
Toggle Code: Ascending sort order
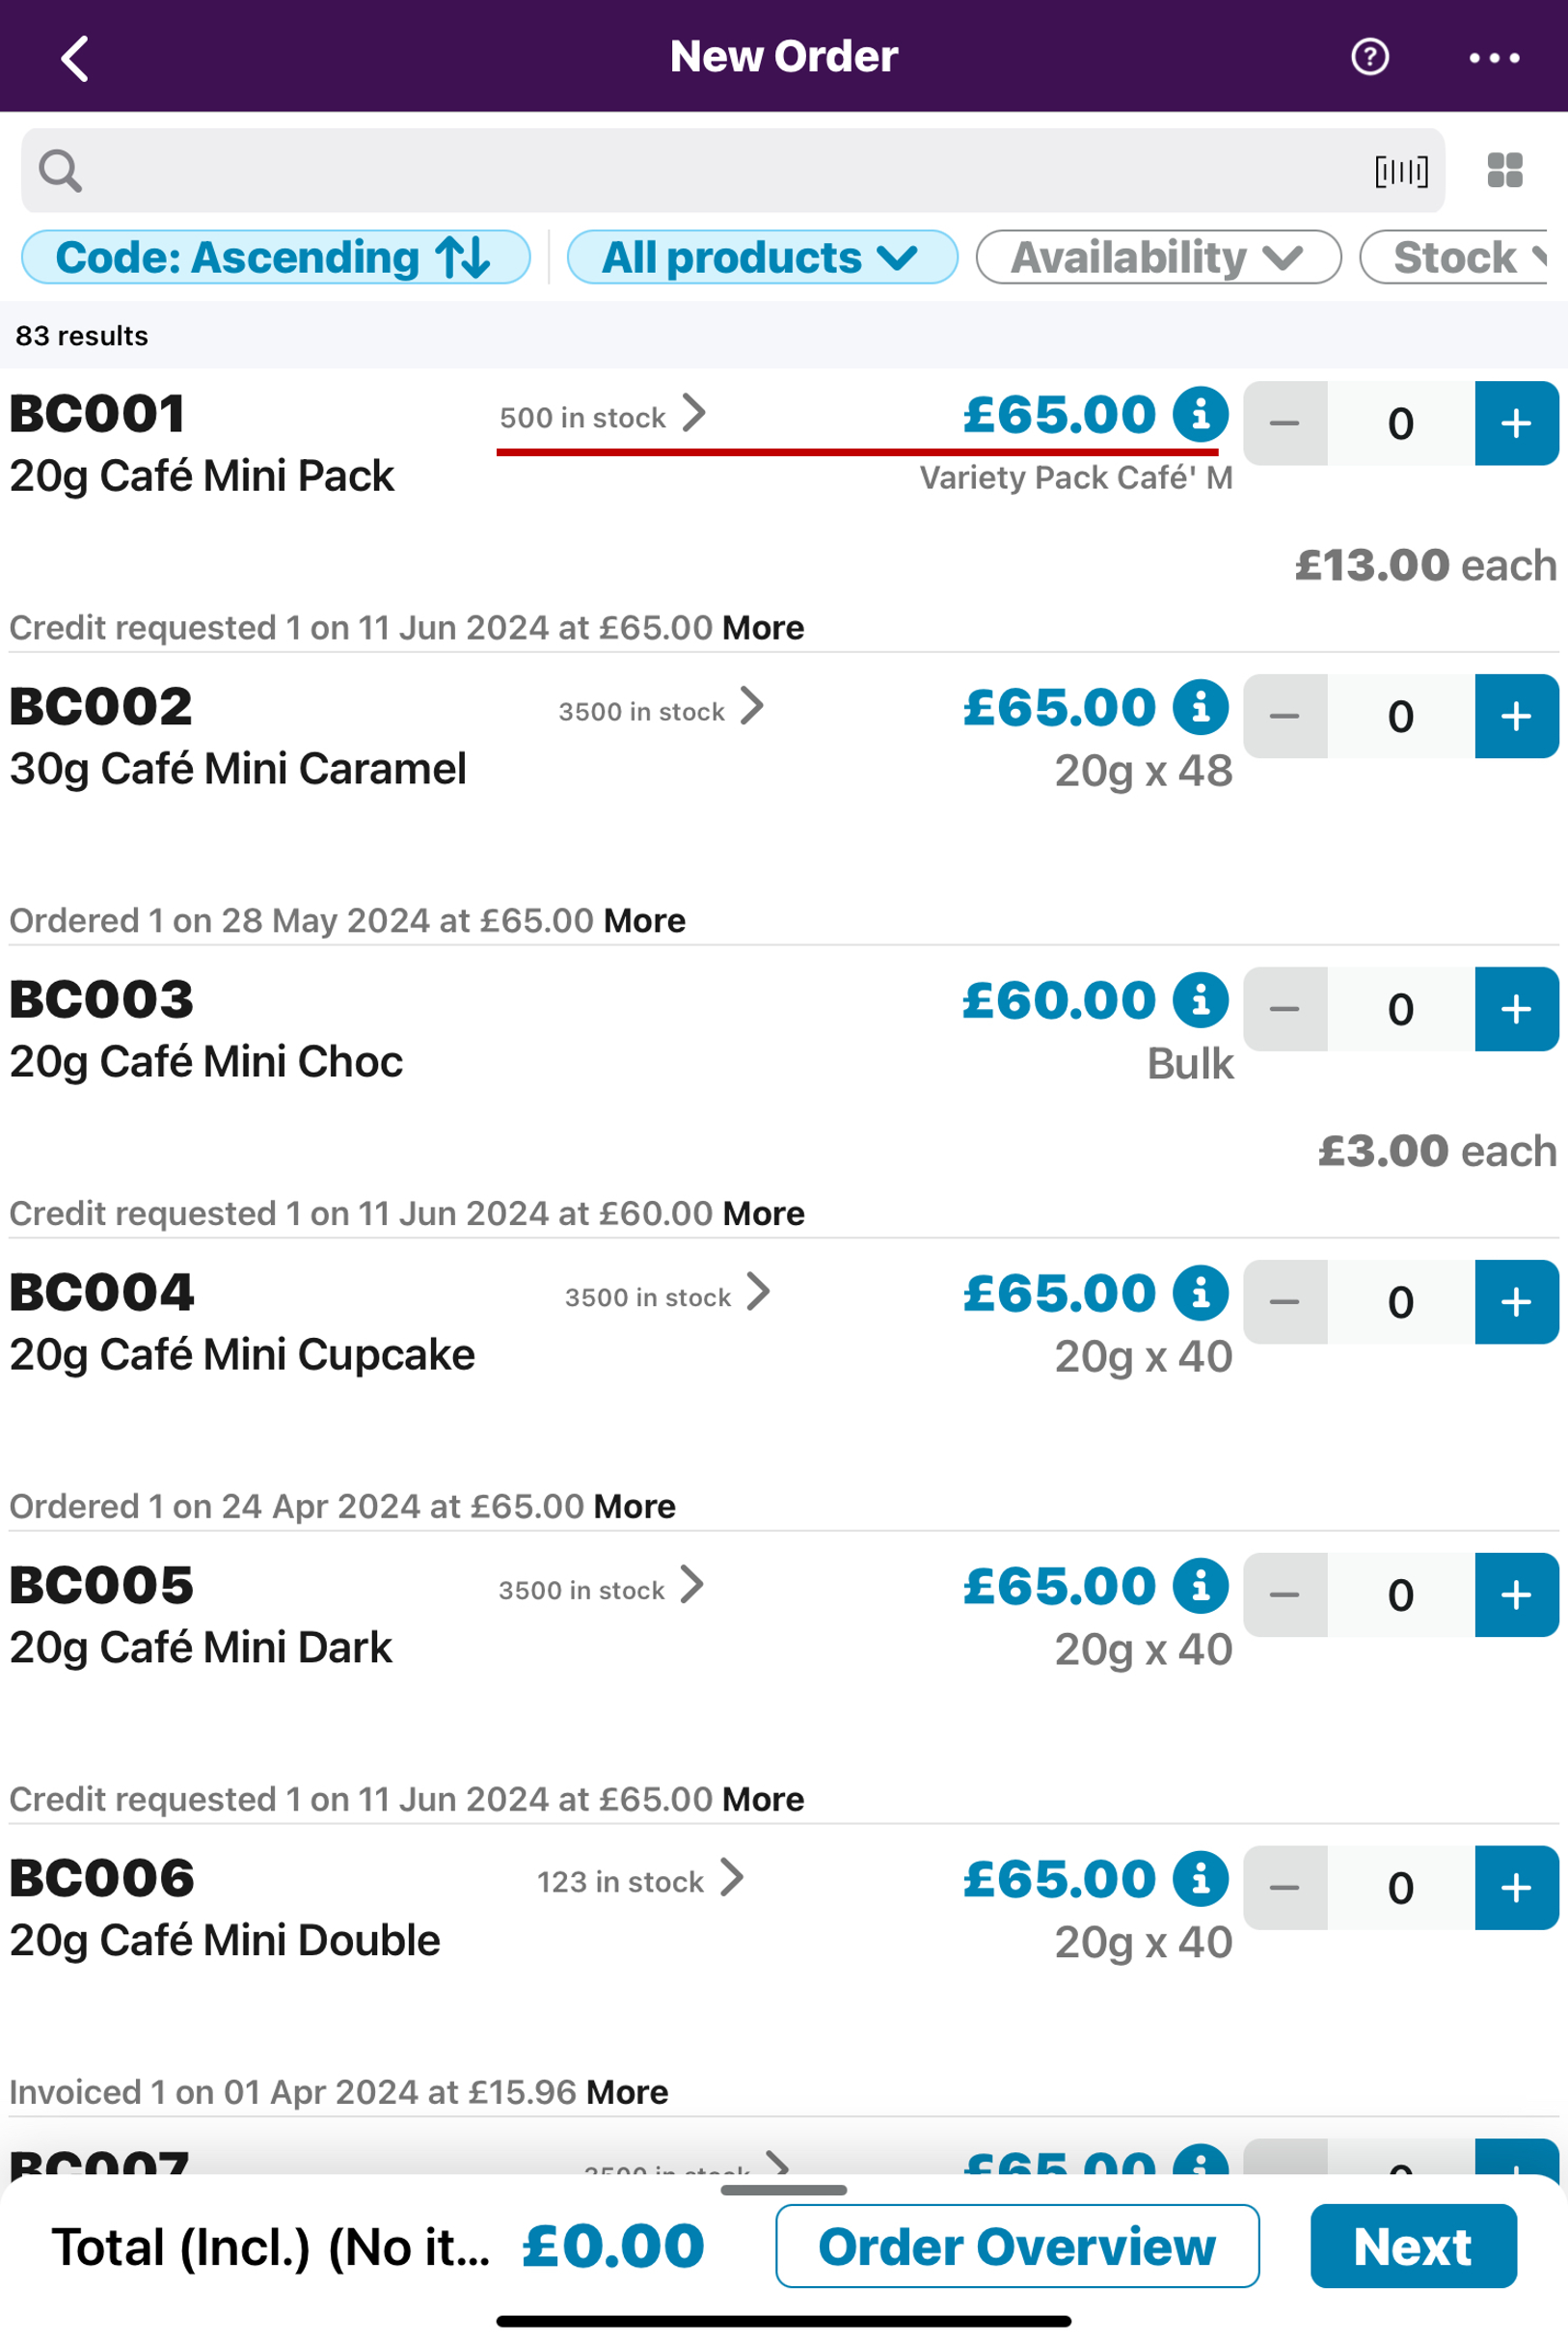coord(275,257)
